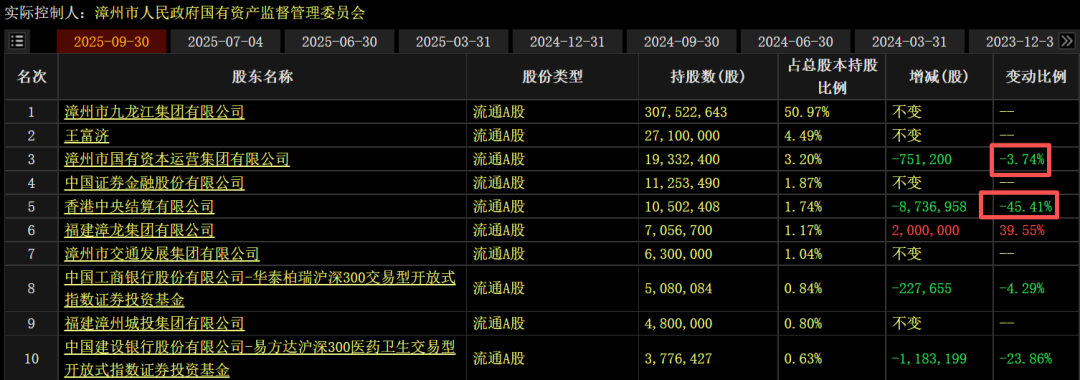Select the holding value 7,056,700

tap(678, 230)
